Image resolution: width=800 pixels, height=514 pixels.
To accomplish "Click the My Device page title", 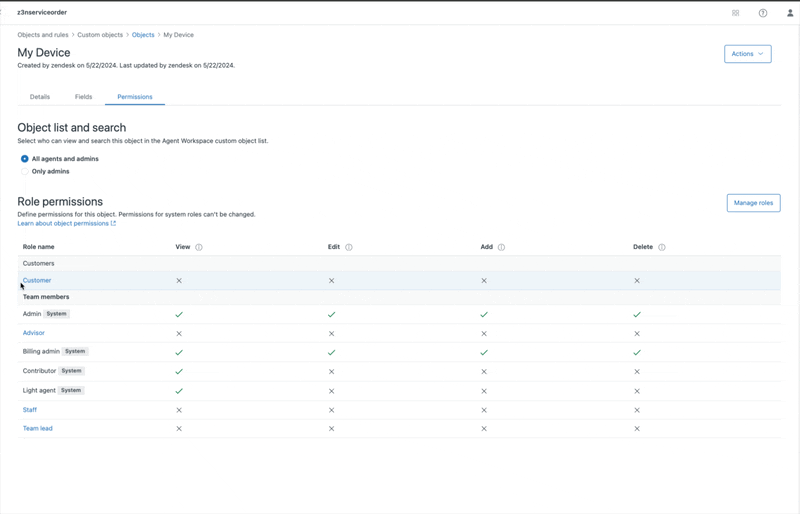I will click(44, 53).
